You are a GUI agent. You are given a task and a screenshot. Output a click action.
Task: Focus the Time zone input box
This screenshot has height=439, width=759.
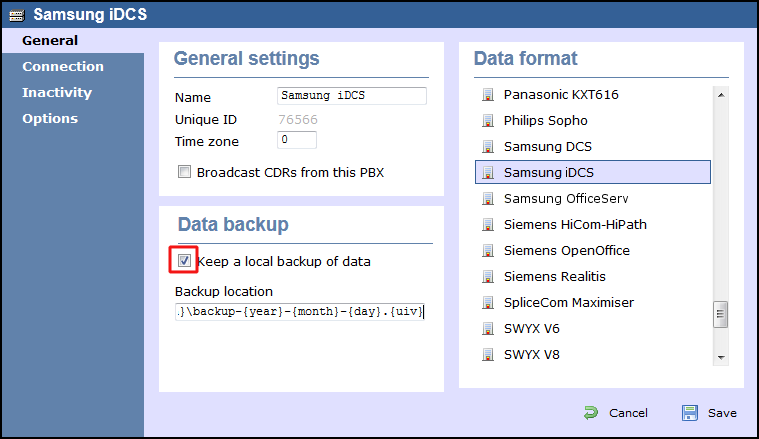coord(297,140)
